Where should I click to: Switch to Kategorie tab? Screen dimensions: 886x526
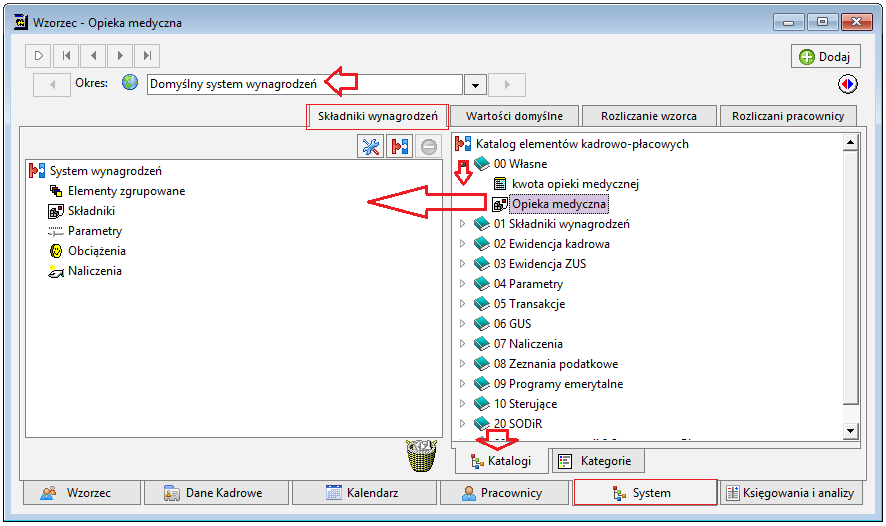pyautogui.click(x=597, y=461)
